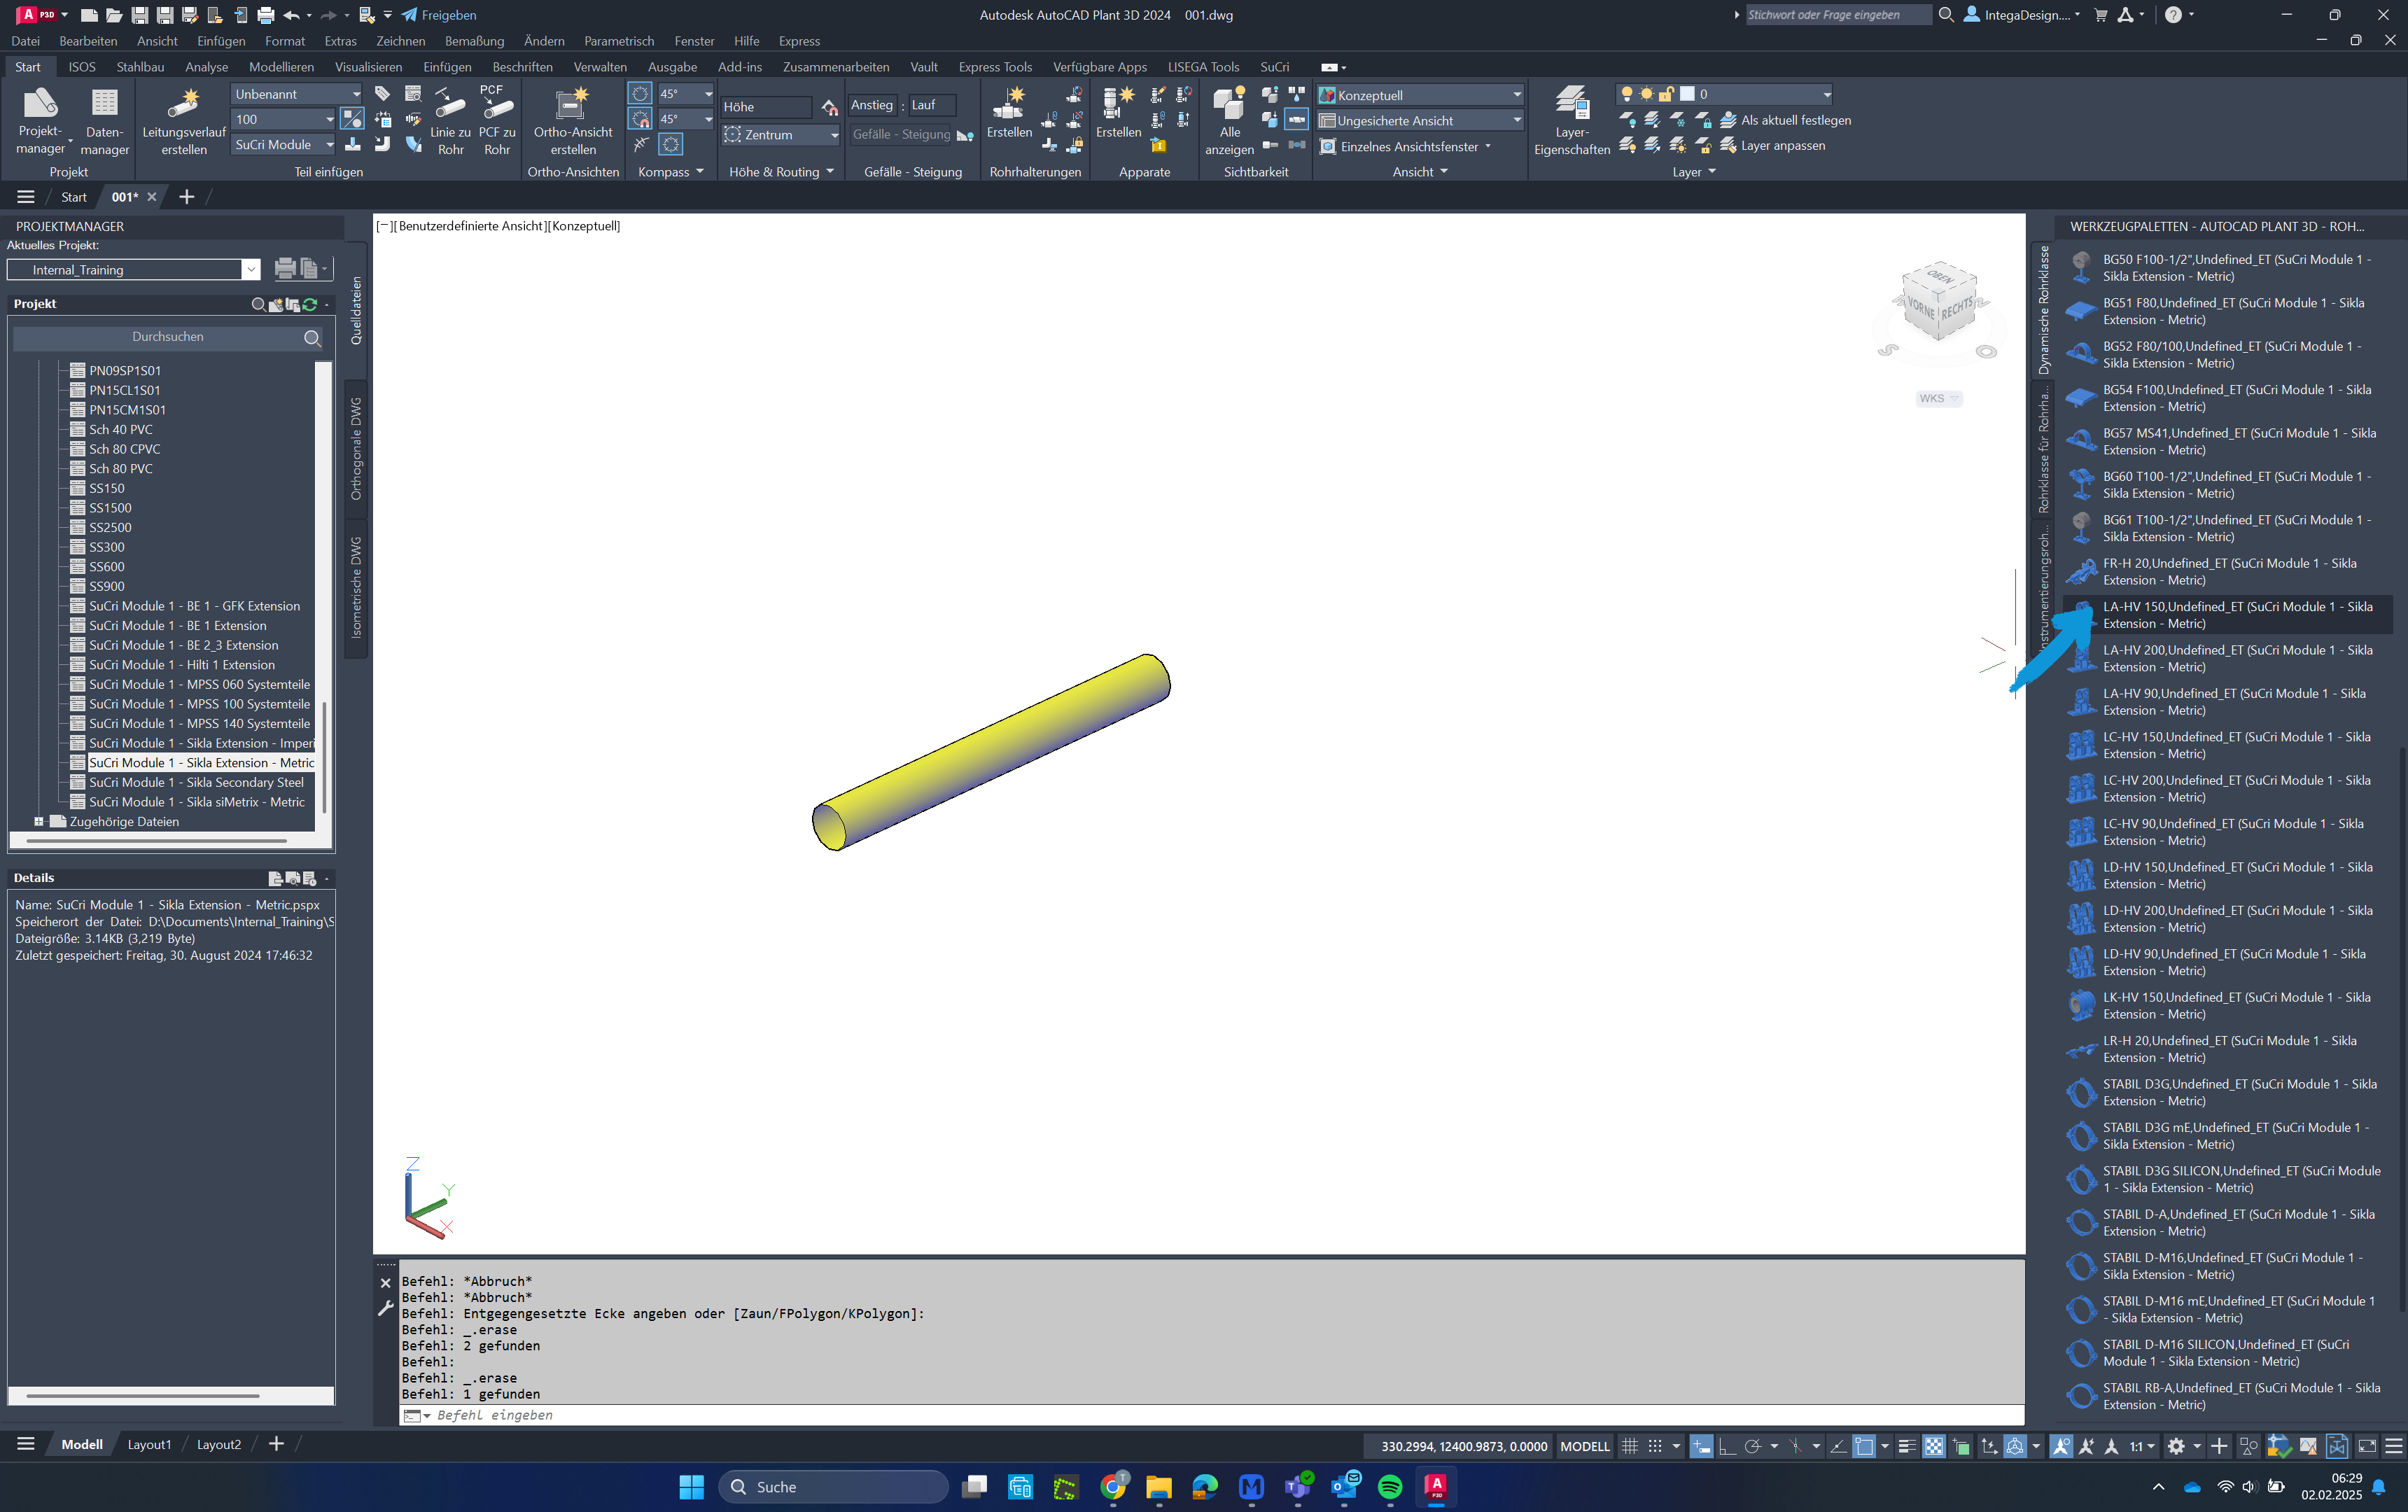Select LA-HV 150 palette support tool
The image size is (2408, 1512).
pyautogui.click(x=2229, y=615)
